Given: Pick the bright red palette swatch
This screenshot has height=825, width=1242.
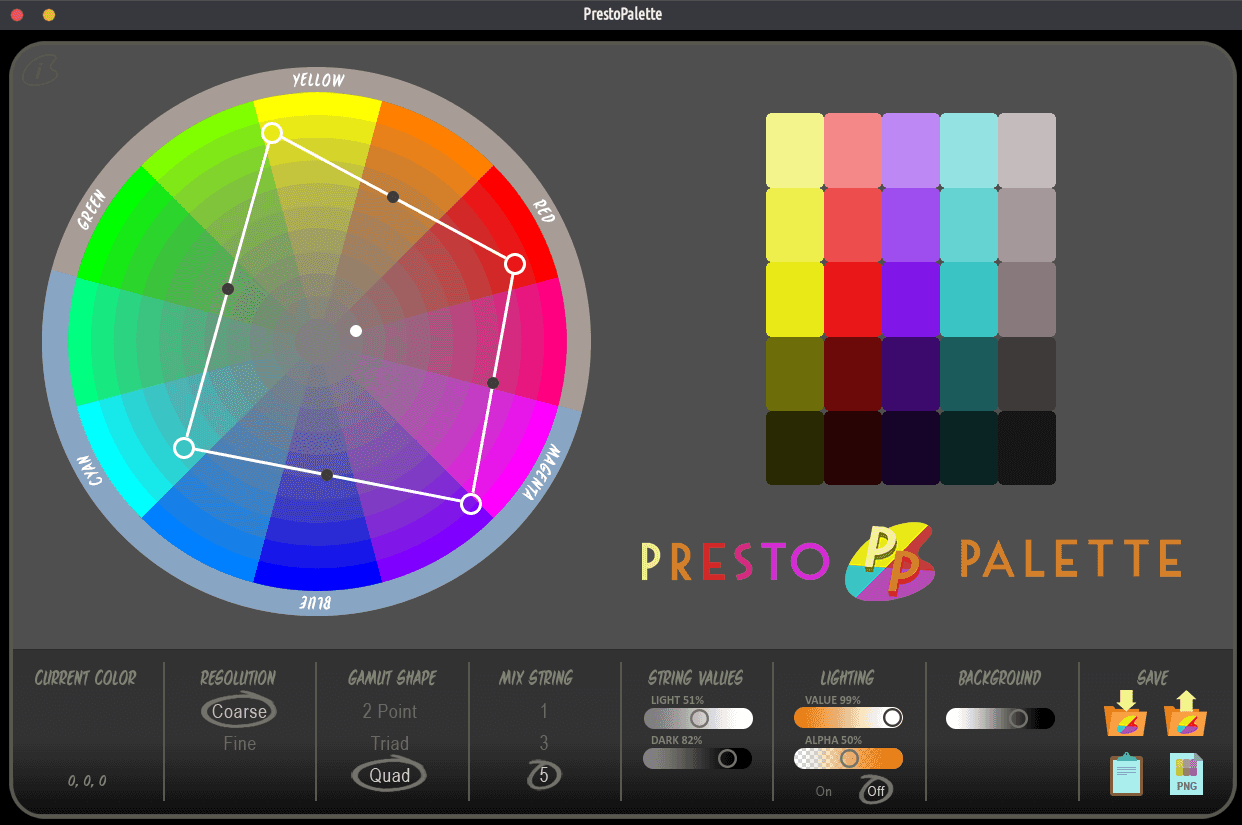Looking at the screenshot, I should click(853, 299).
